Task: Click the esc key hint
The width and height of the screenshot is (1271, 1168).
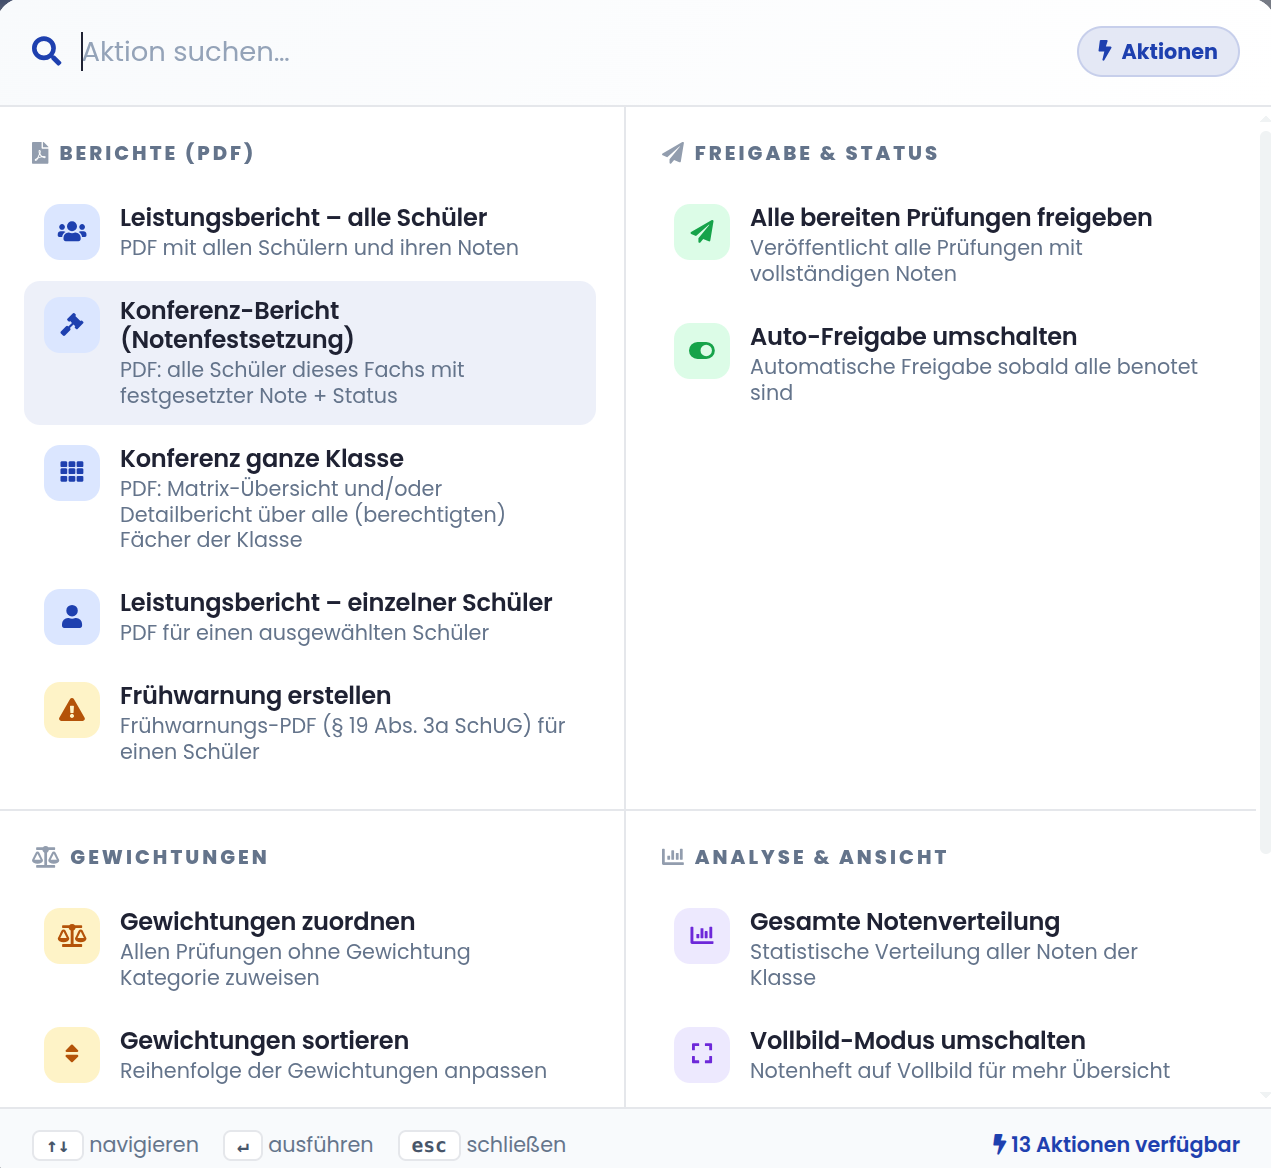Action: pyautogui.click(x=429, y=1146)
